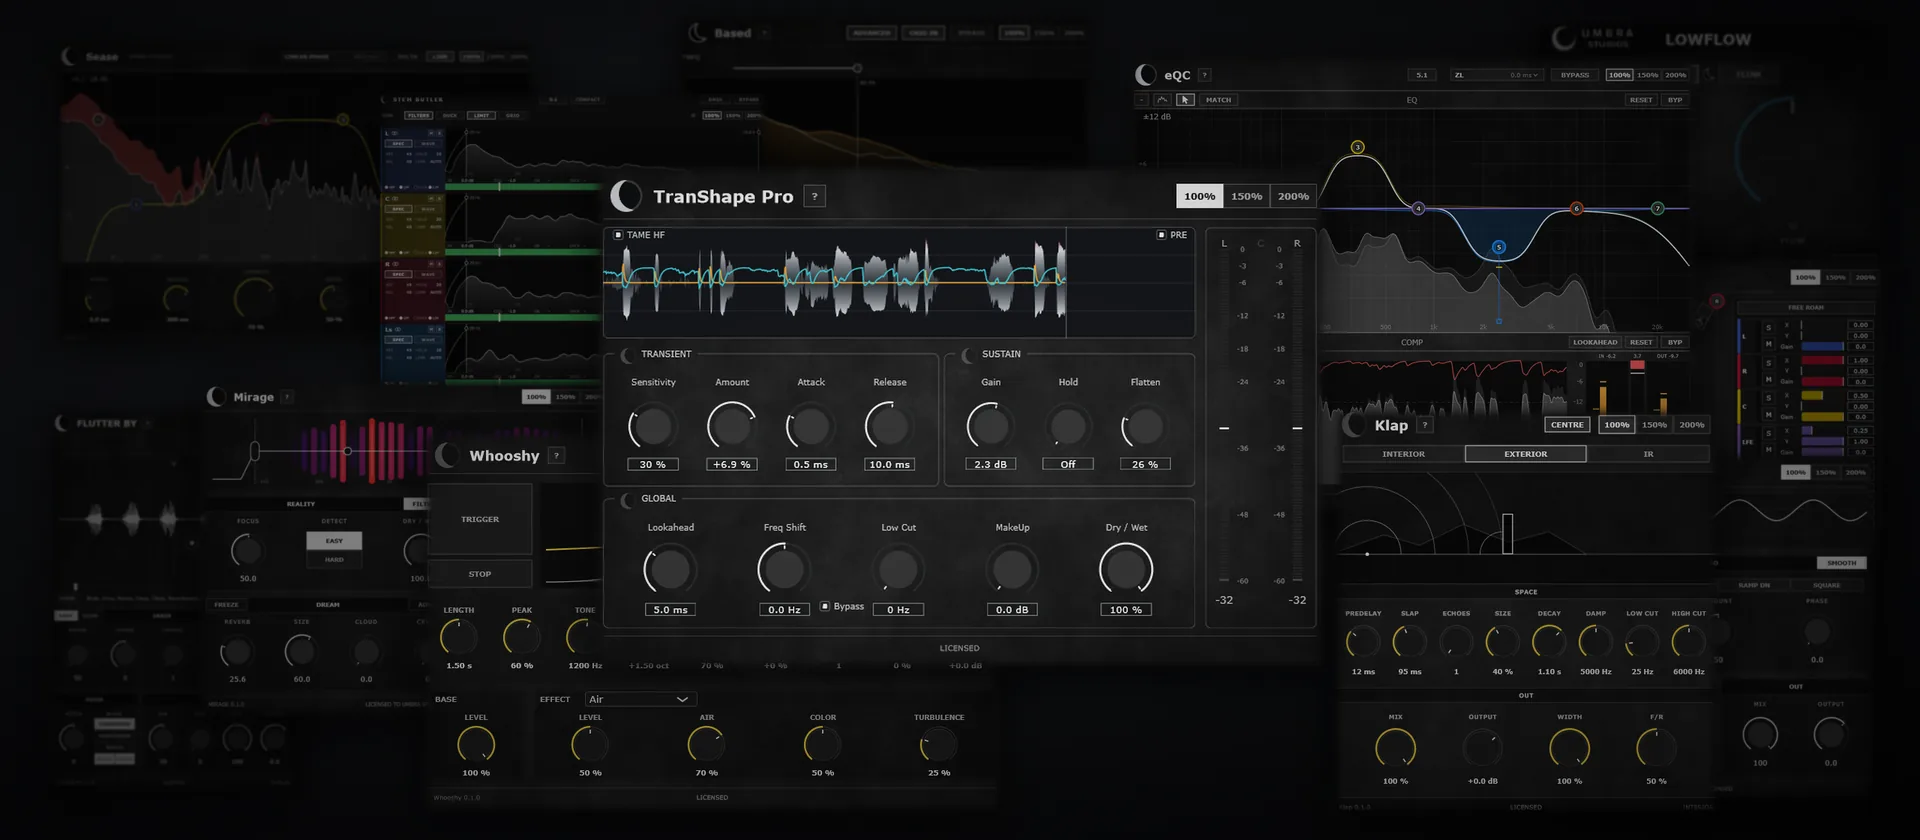Switch Klap to INTERIOR tab
The width and height of the screenshot is (1920, 840).
[1403, 454]
